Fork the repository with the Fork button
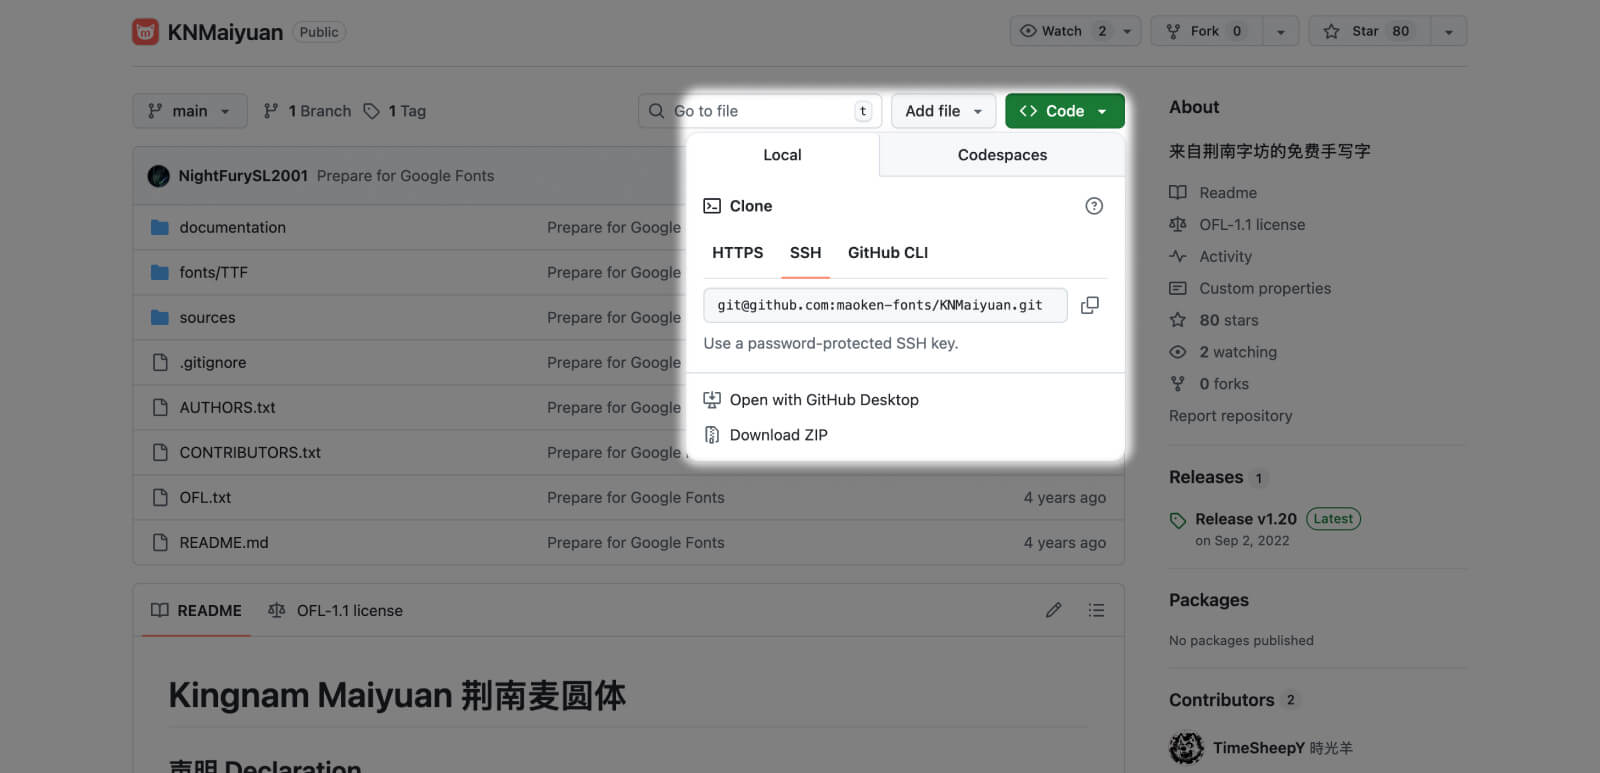 click(x=1207, y=31)
